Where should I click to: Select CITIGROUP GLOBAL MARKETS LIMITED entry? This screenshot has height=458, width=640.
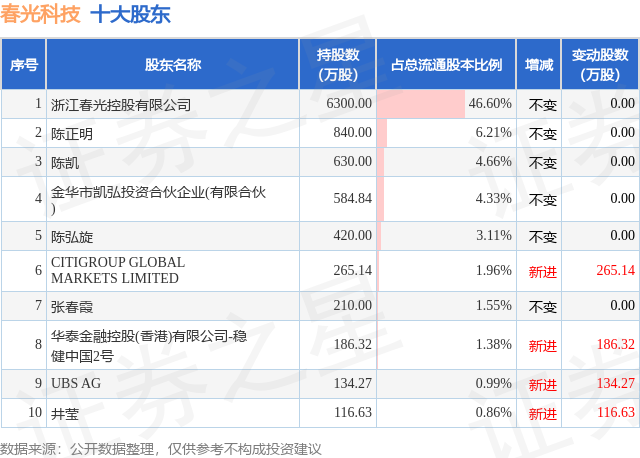(x=117, y=270)
